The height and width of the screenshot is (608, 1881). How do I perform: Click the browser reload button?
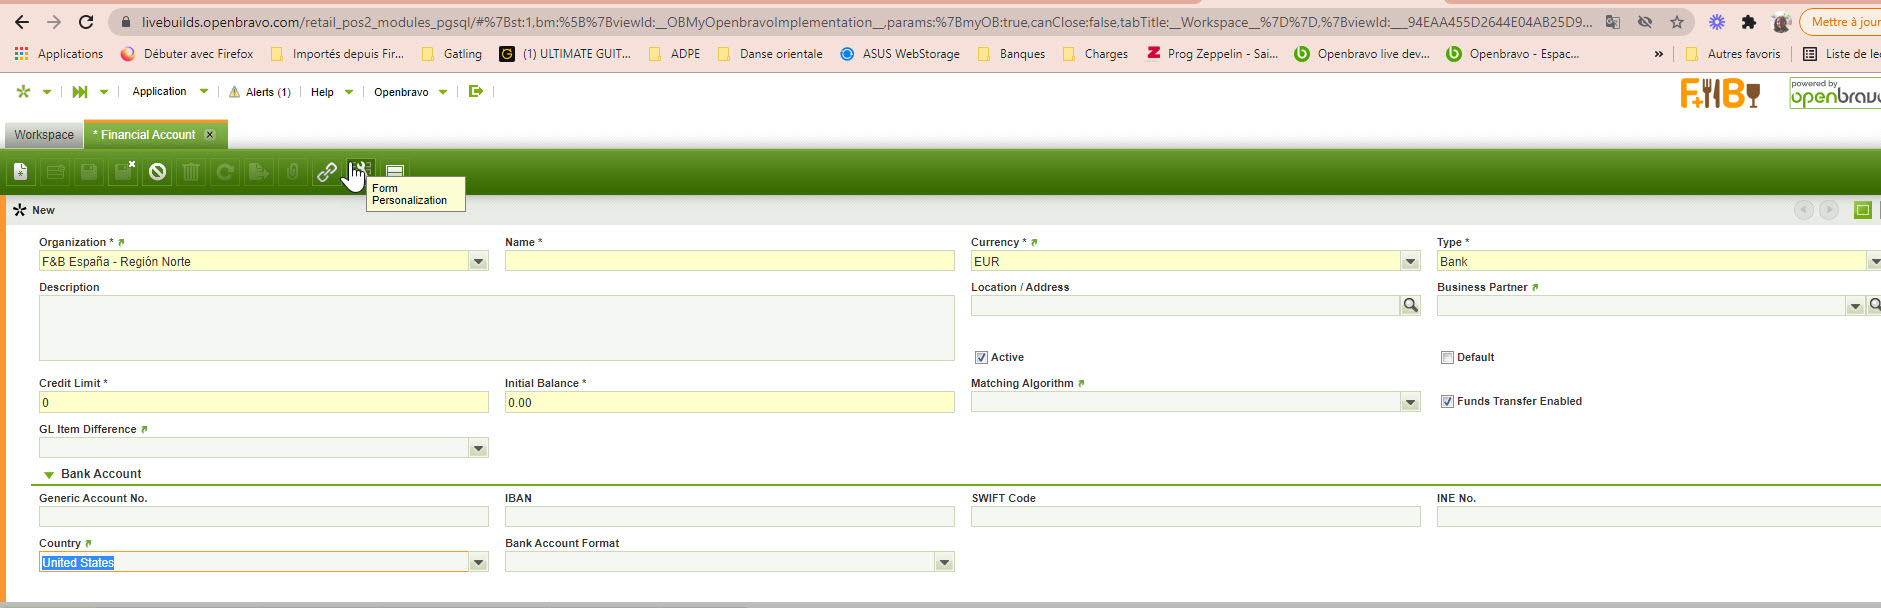(86, 21)
